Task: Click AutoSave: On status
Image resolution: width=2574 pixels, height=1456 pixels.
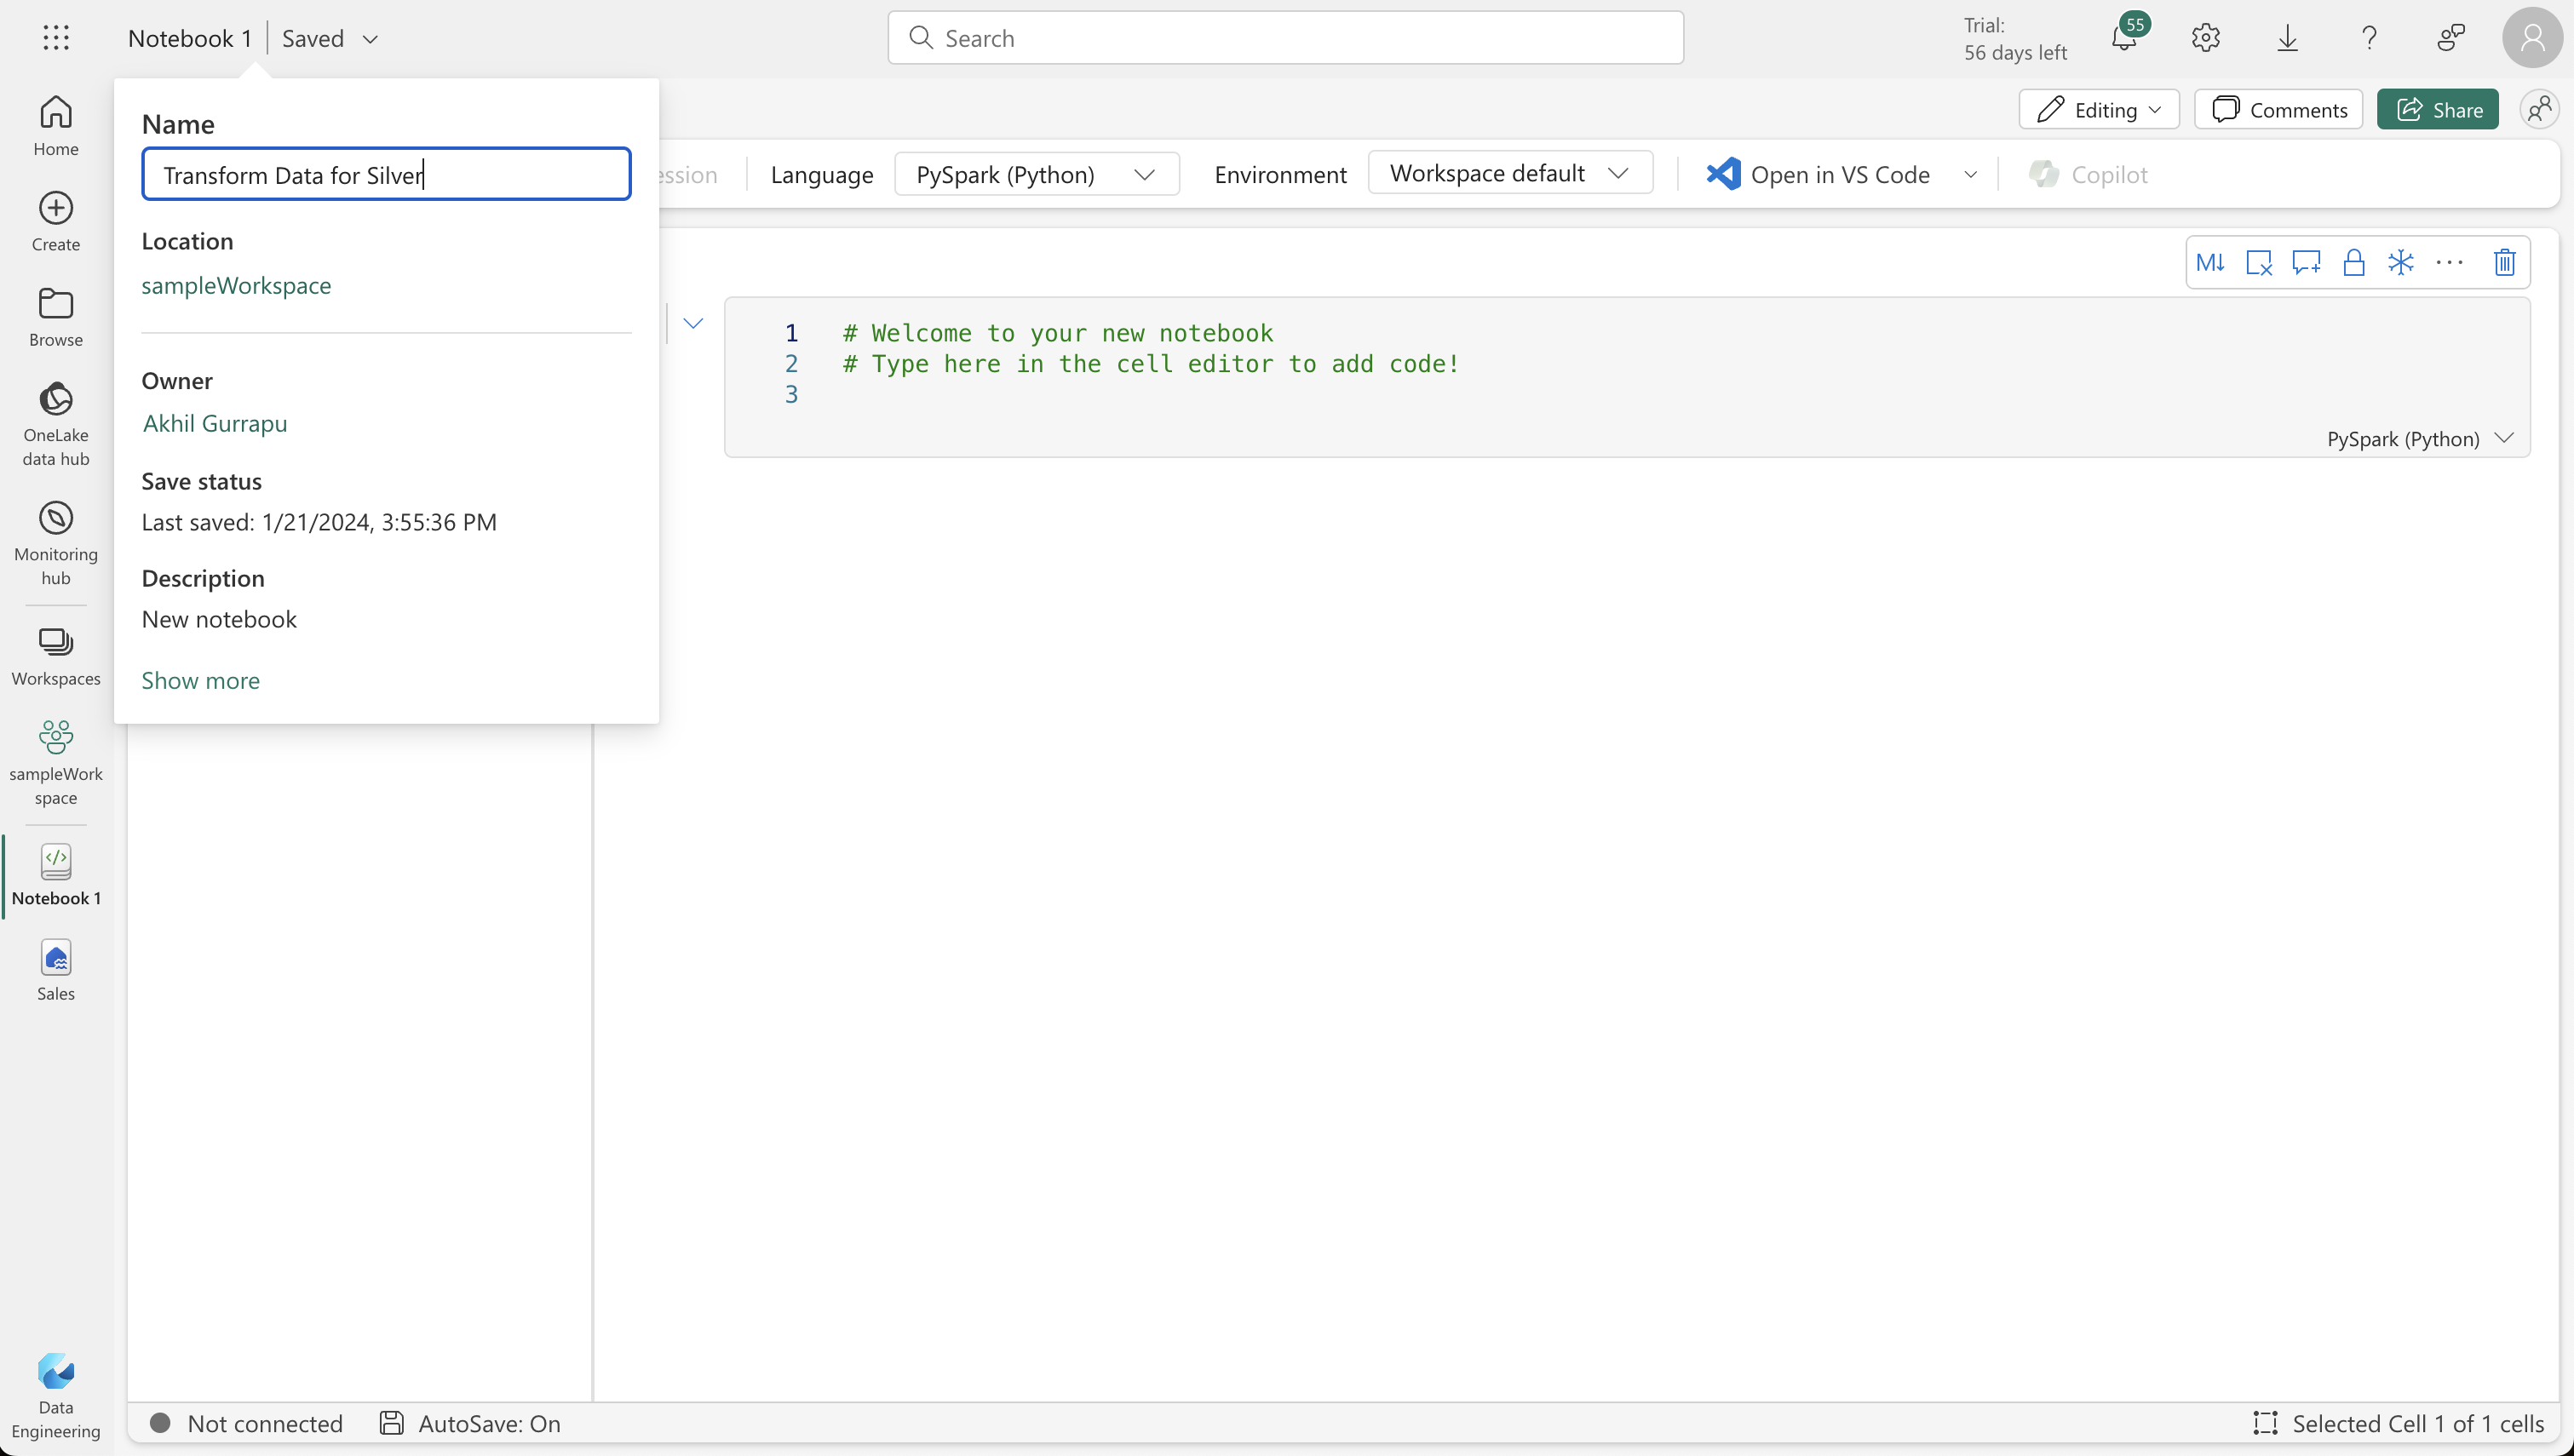Action: [x=470, y=1423]
